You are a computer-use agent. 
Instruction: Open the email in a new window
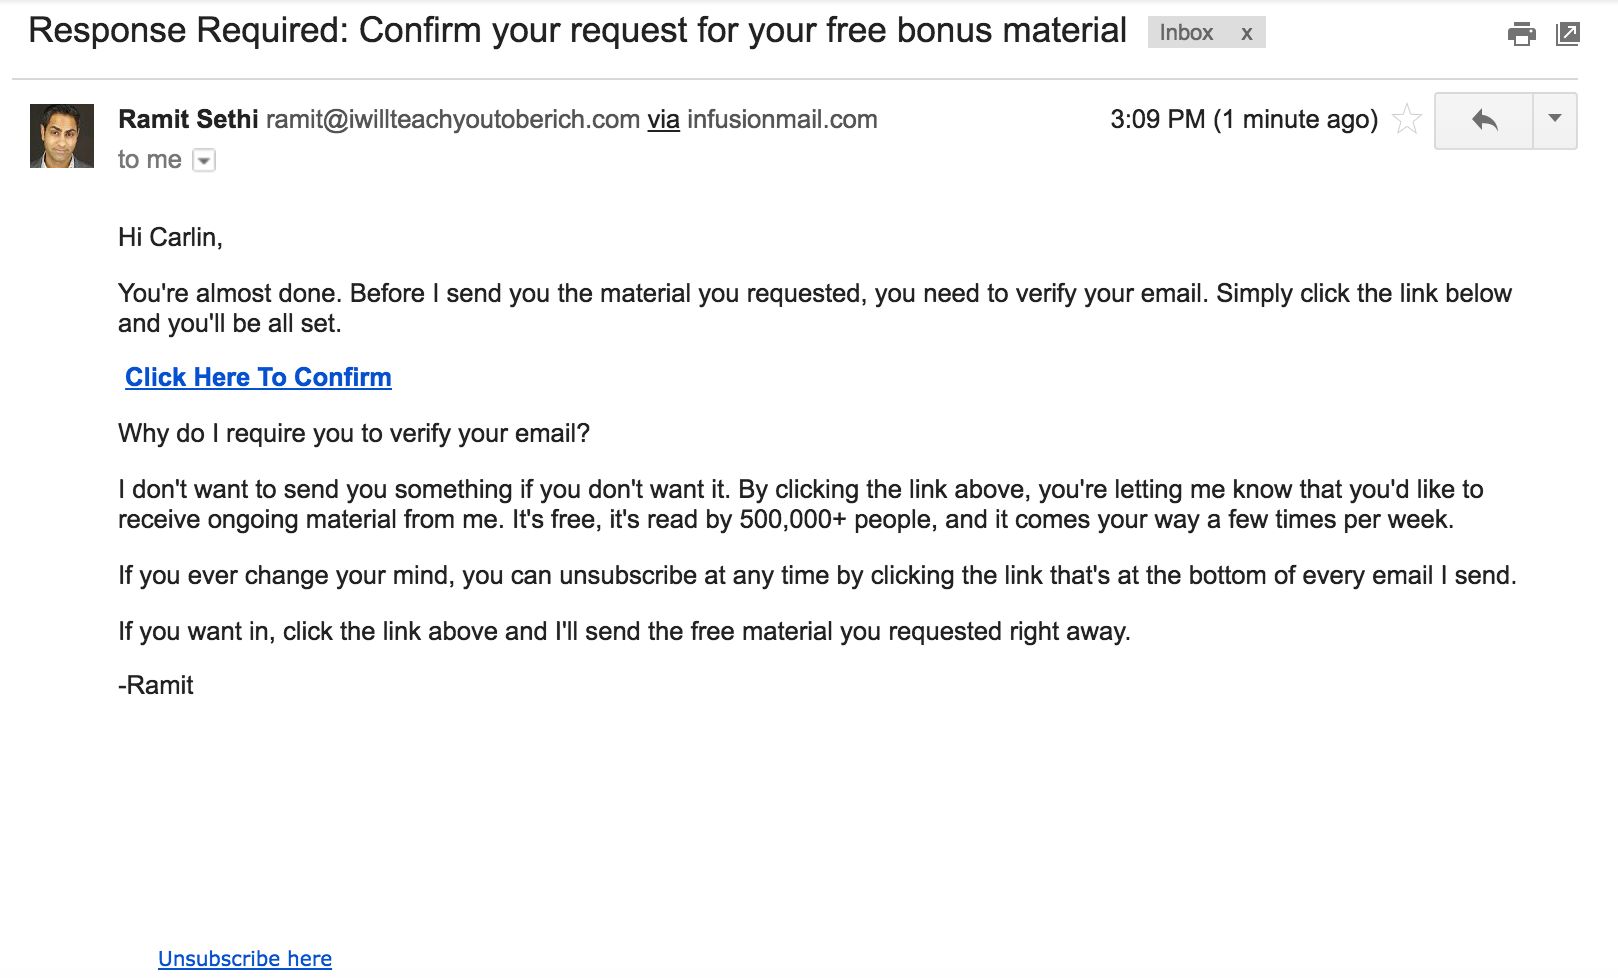pyautogui.click(x=1567, y=34)
